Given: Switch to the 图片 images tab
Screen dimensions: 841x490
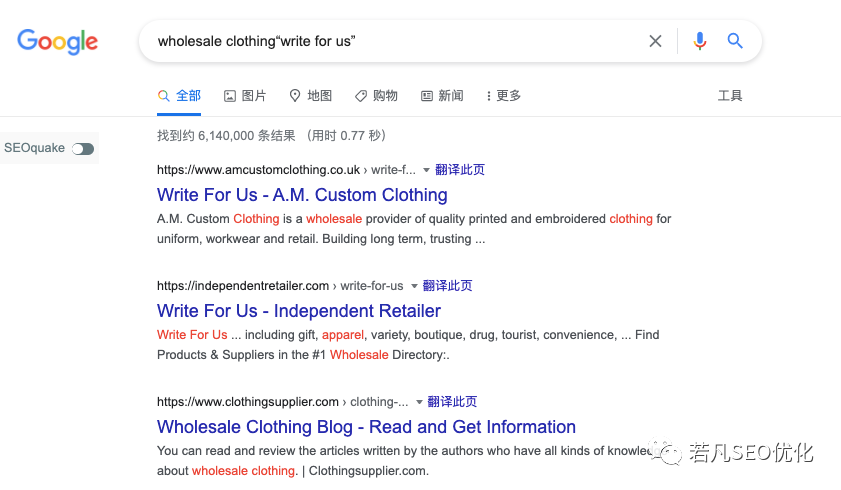Looking at the screenshot, I should click(x=245, y=96).
